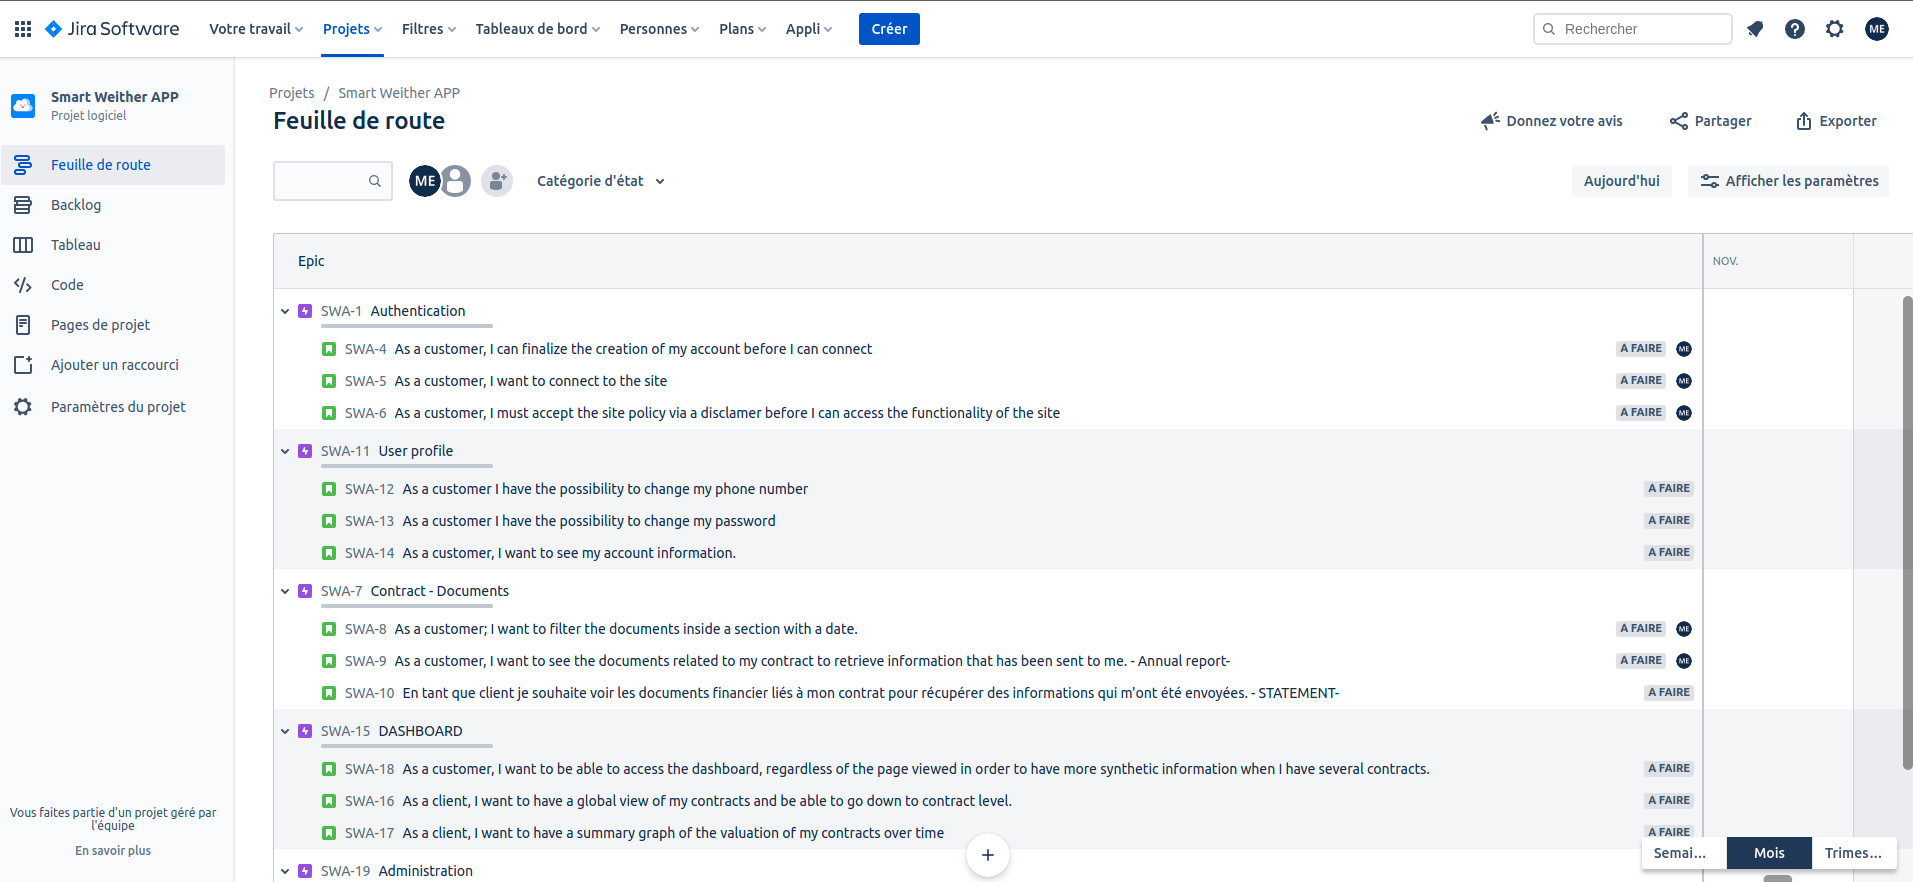This screenshot has width=1913, height=882.
Task: Open Pages de projet in sidebar
Action: point(113,325)
